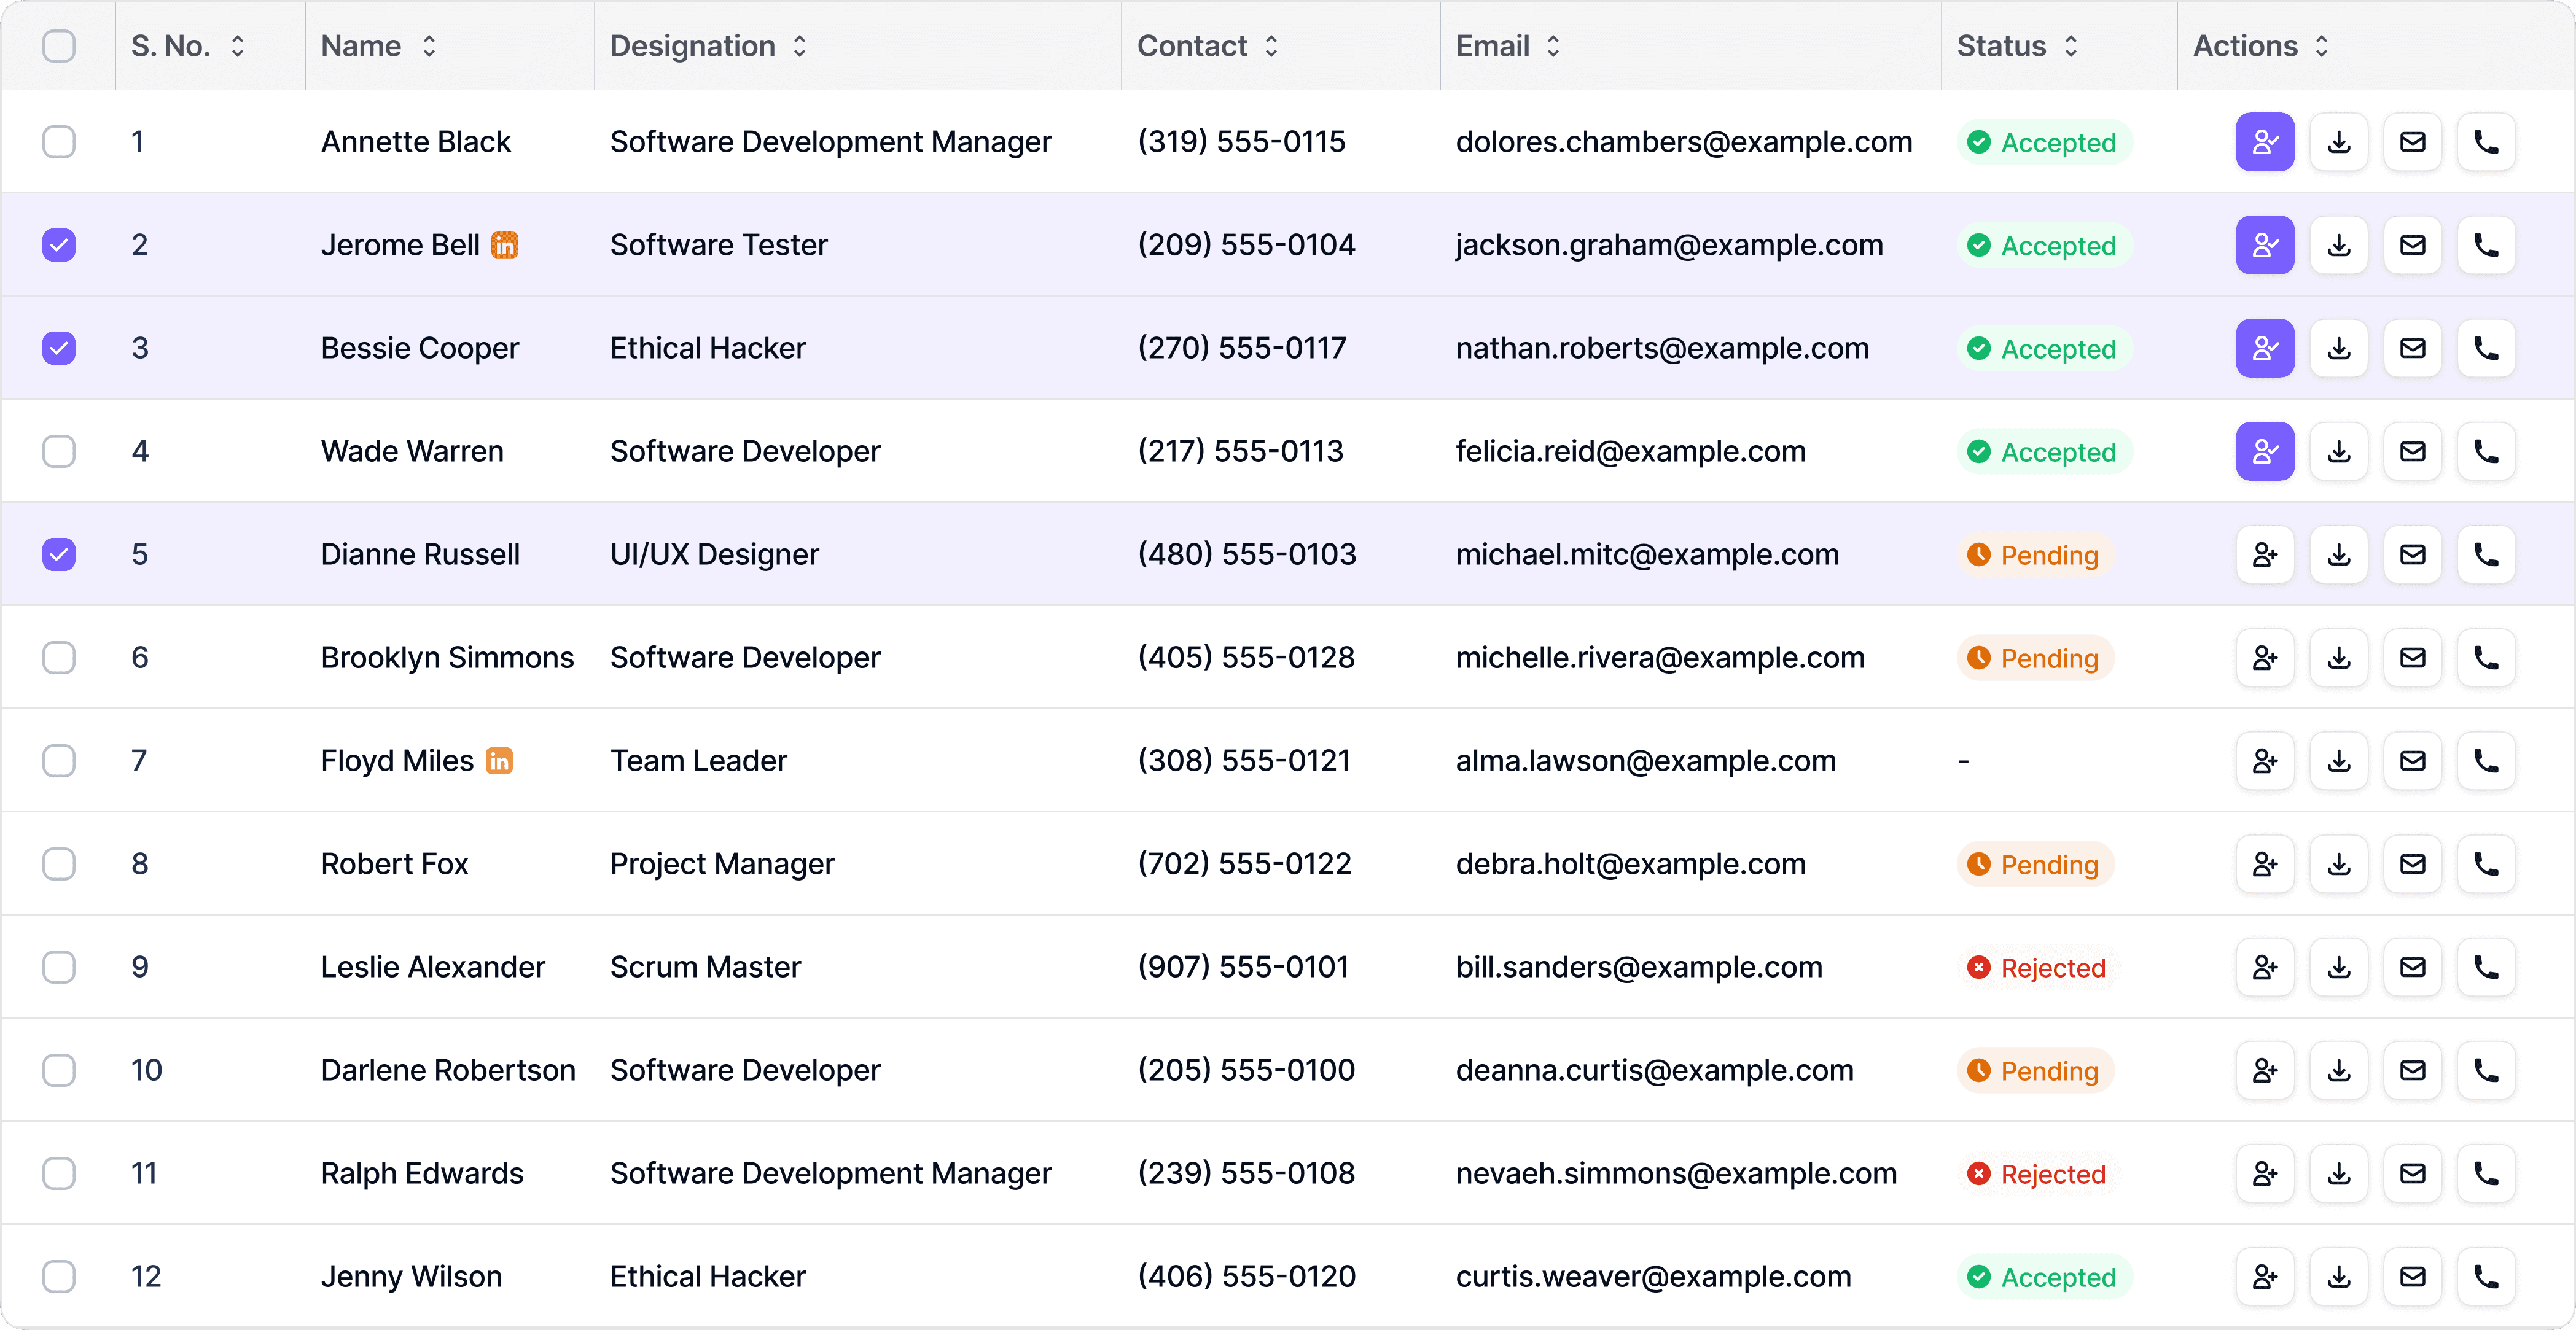Click the Contact column header
2576x1330 pixels.
pyautogui.click(x=1192, y=46)
